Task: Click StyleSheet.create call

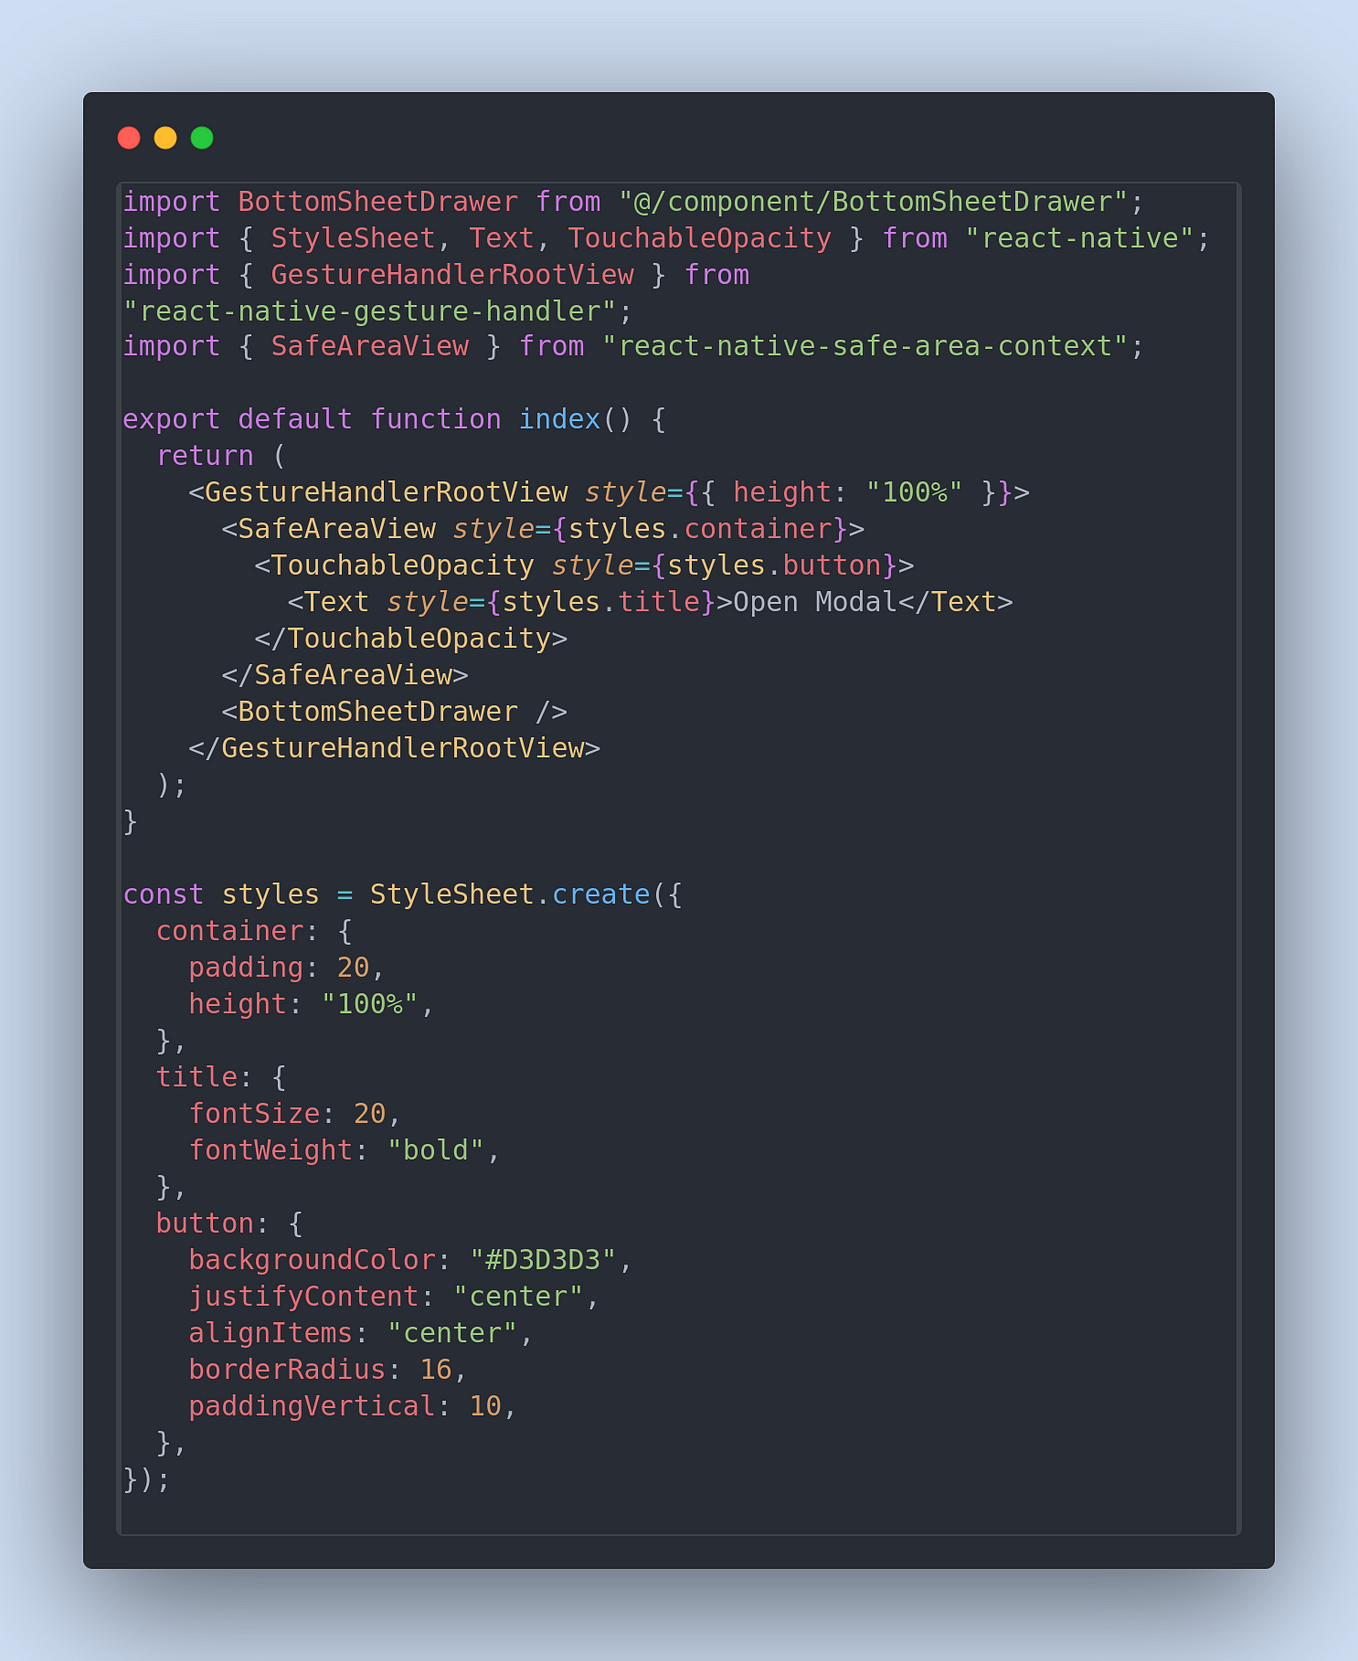Action: [x=510, y=895]
